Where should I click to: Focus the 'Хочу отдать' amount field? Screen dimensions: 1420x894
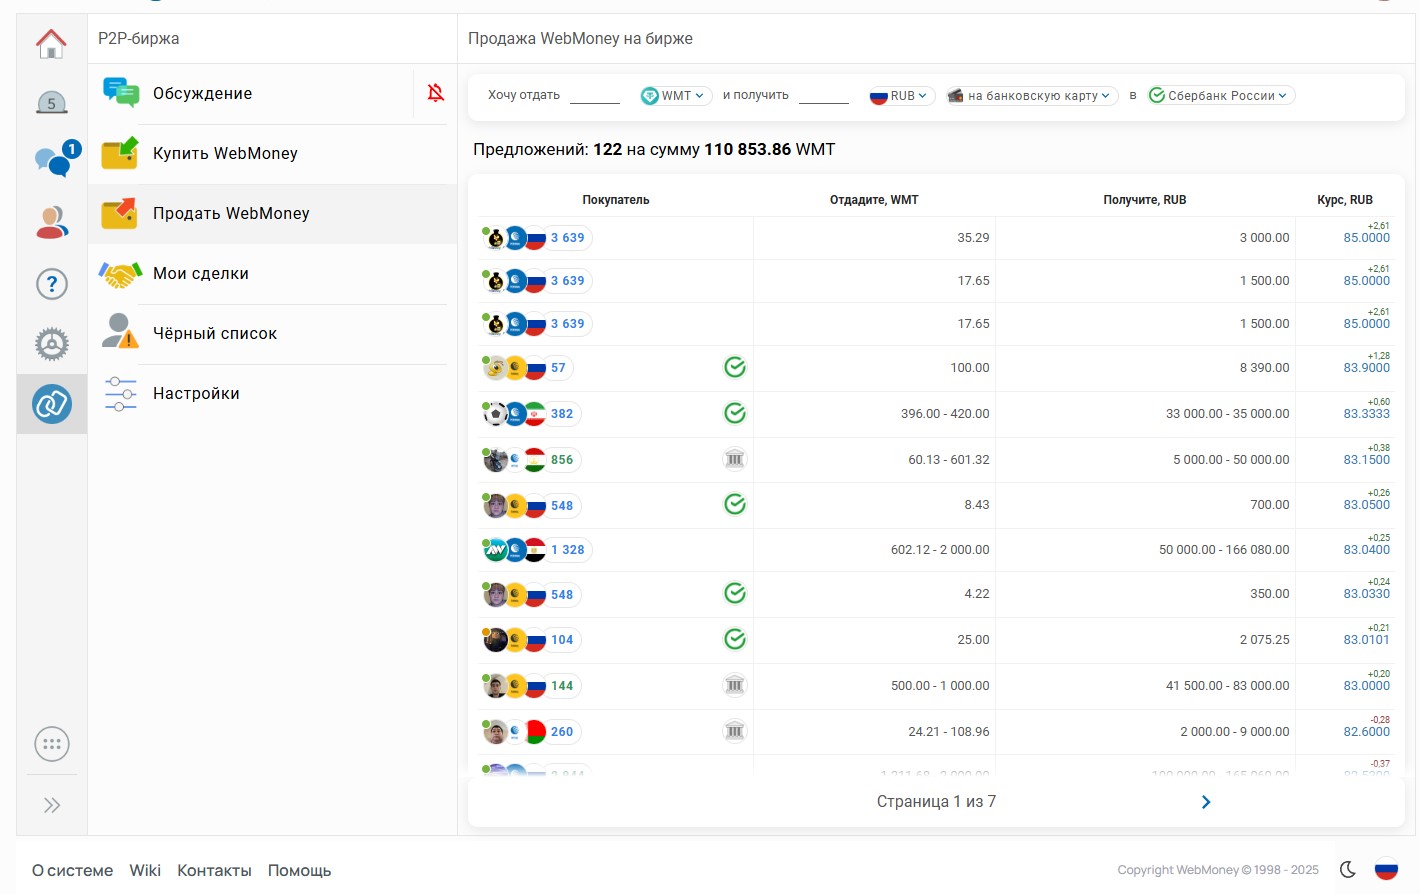pos(595,95)
